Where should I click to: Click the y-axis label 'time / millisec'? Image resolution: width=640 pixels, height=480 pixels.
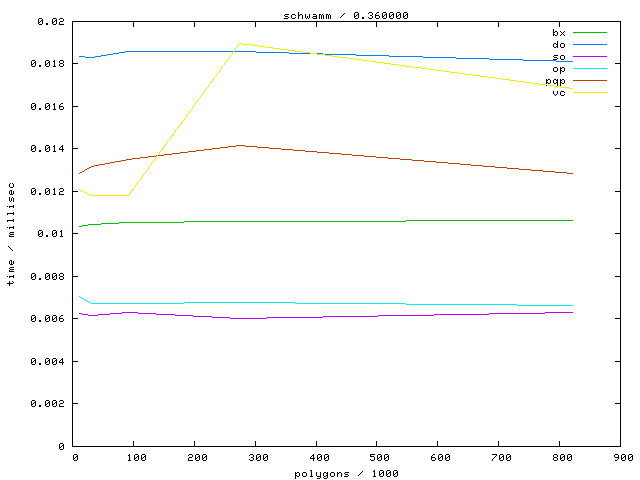pyautogui.click(x=11, y=235)
